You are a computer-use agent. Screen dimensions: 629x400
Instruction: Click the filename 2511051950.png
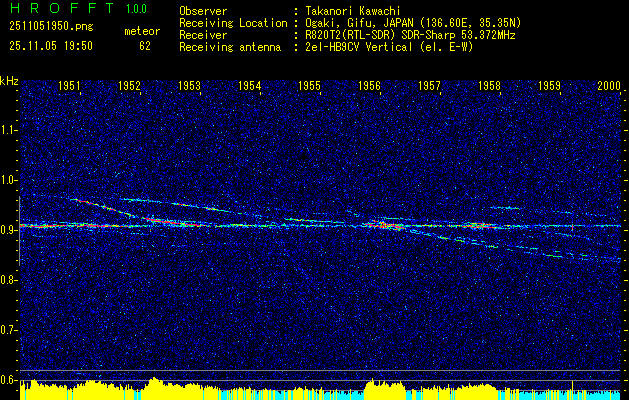point(51,27)
